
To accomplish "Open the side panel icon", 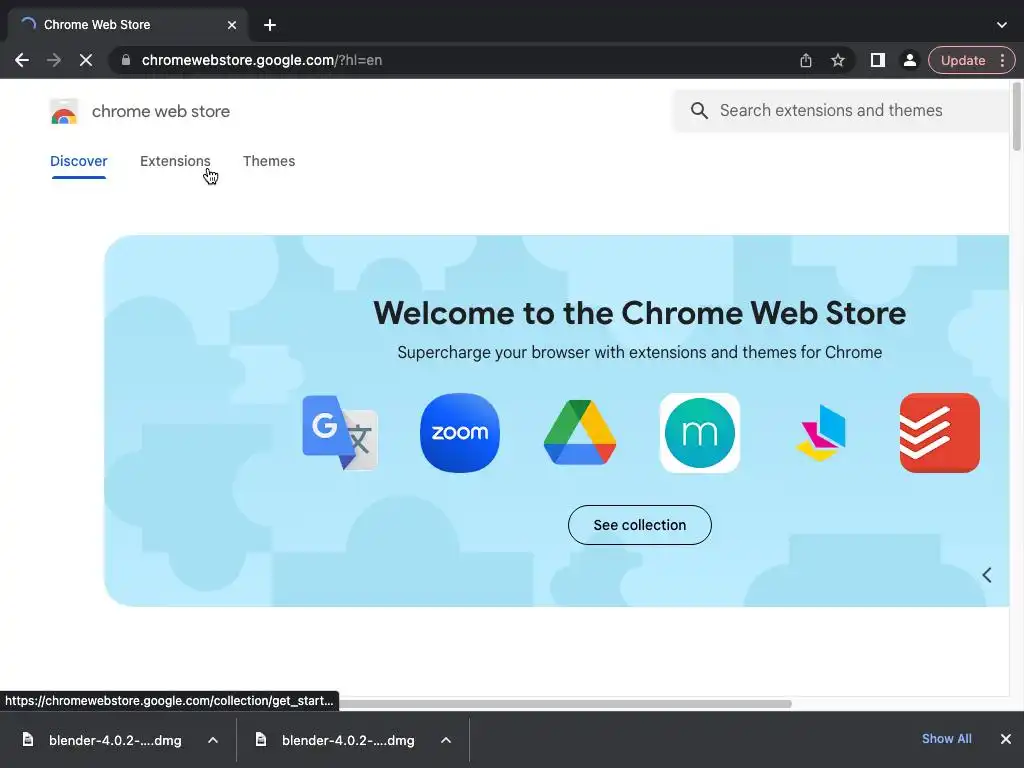I will 878,60.
